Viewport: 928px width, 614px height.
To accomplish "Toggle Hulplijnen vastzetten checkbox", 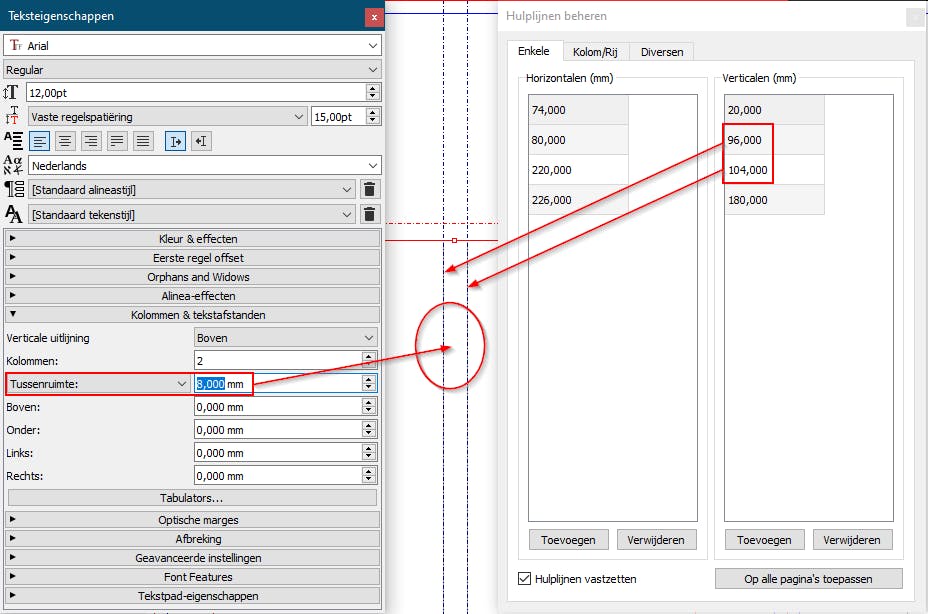I will tap(524, 578).
